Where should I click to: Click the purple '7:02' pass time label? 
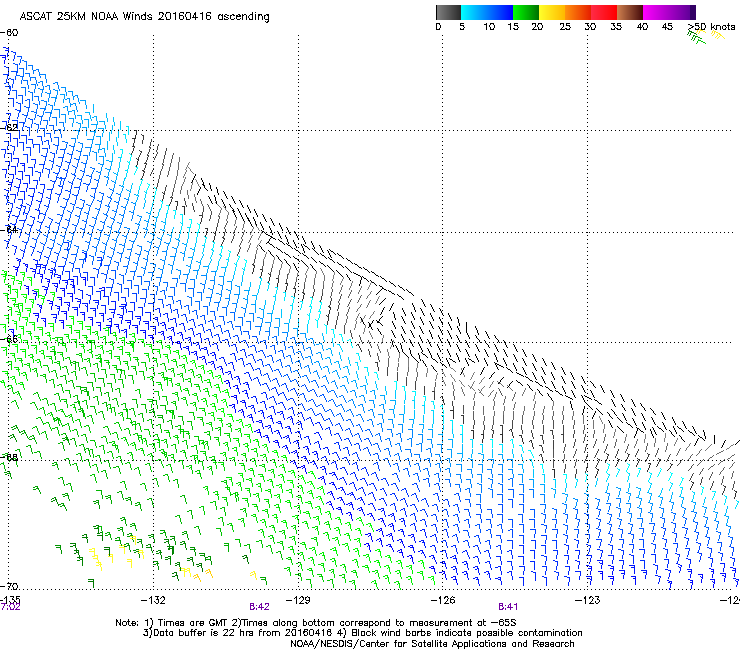click(x=10, y=607)
